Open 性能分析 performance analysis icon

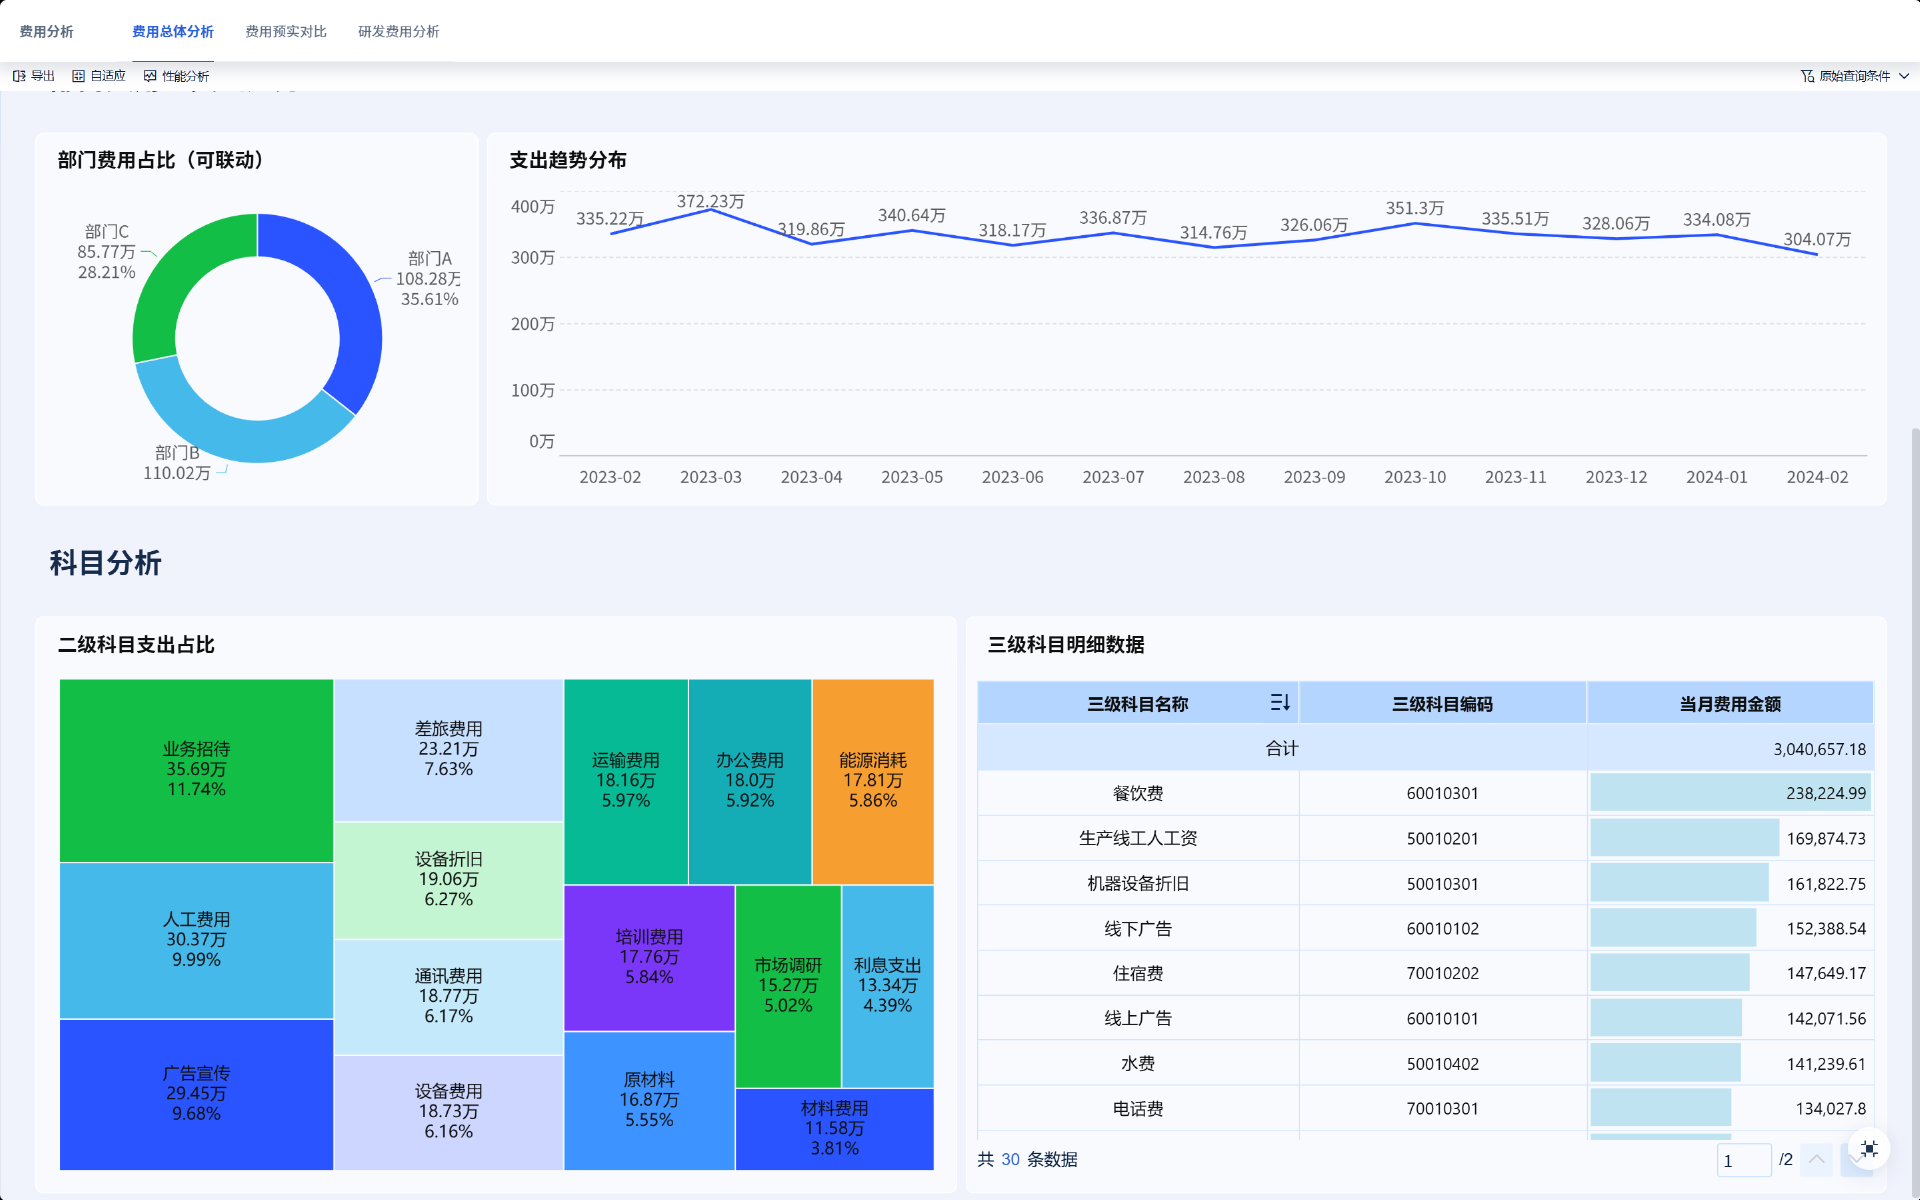(x=150, y=76)
